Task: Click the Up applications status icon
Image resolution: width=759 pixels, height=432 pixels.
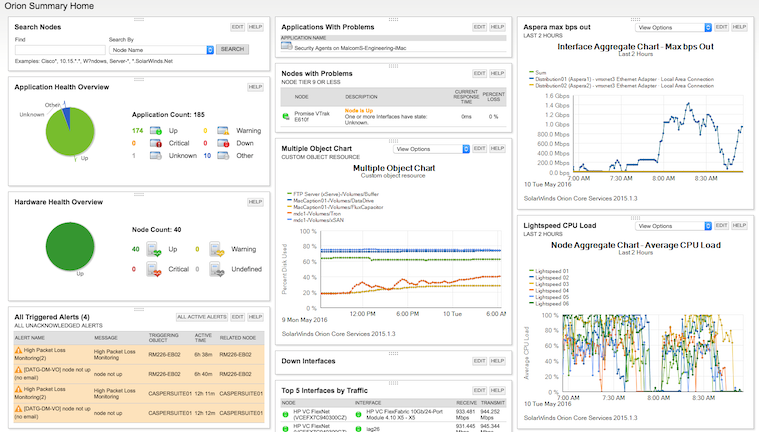Action: click(155, 131)
